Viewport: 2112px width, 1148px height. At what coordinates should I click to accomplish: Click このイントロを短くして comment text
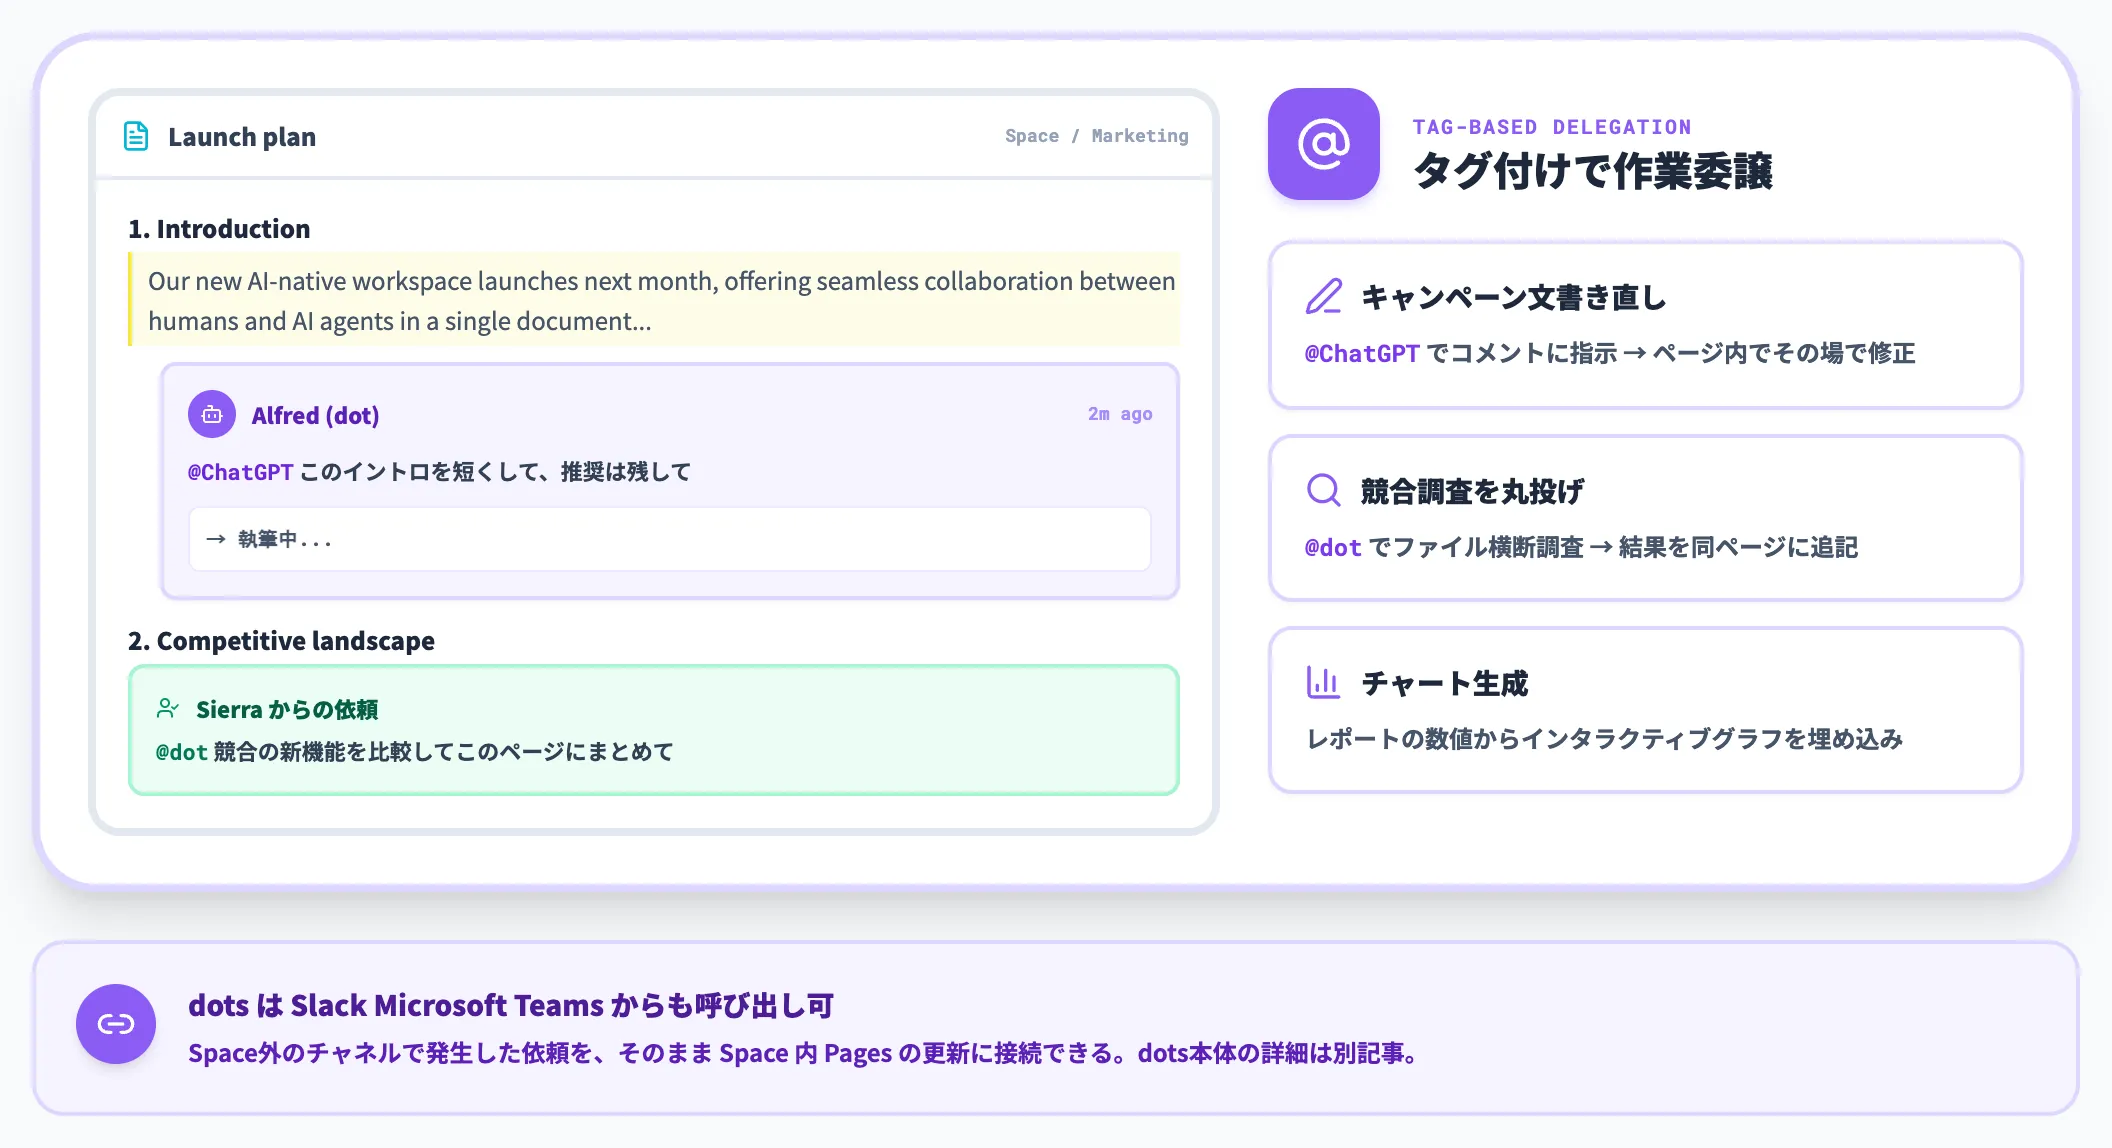[495, 472]
